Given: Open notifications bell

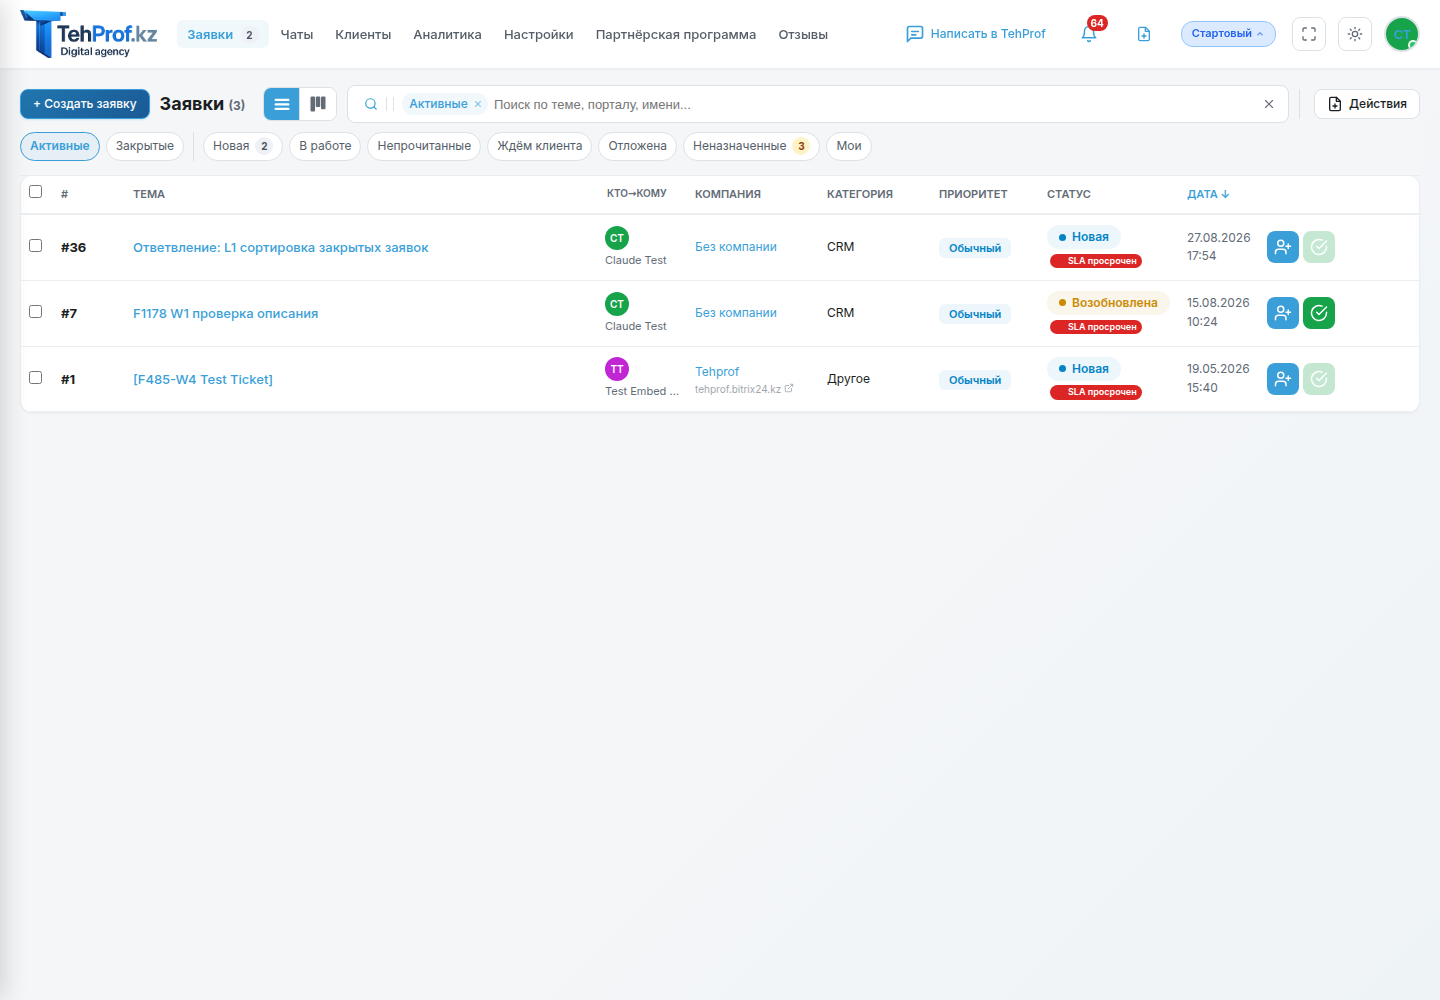Looking at the screenshot, I should pos(1089,34).
